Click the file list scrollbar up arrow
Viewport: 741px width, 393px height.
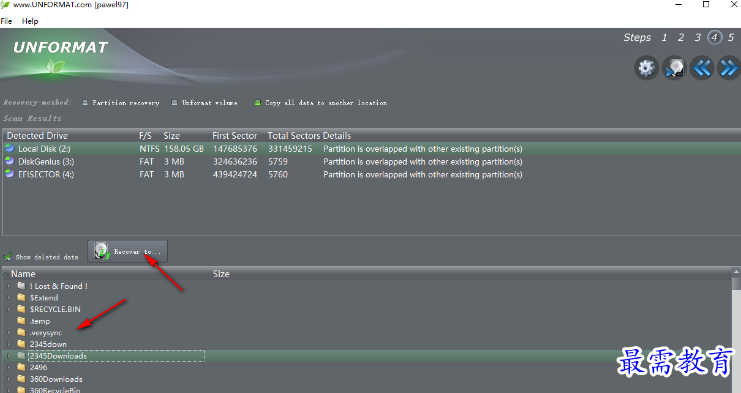click(x=736, y=272)
